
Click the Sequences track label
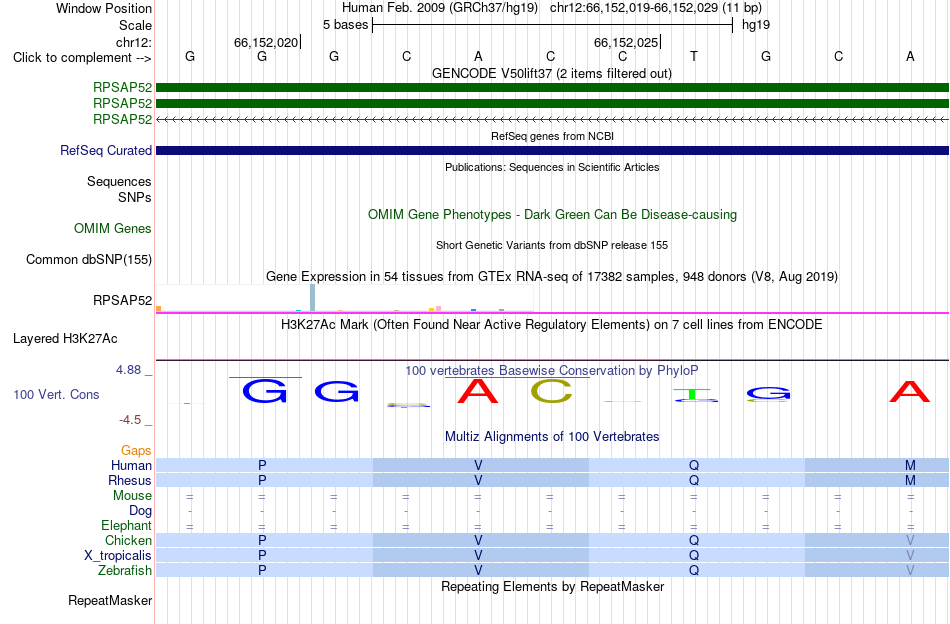(x=119, y=182)
